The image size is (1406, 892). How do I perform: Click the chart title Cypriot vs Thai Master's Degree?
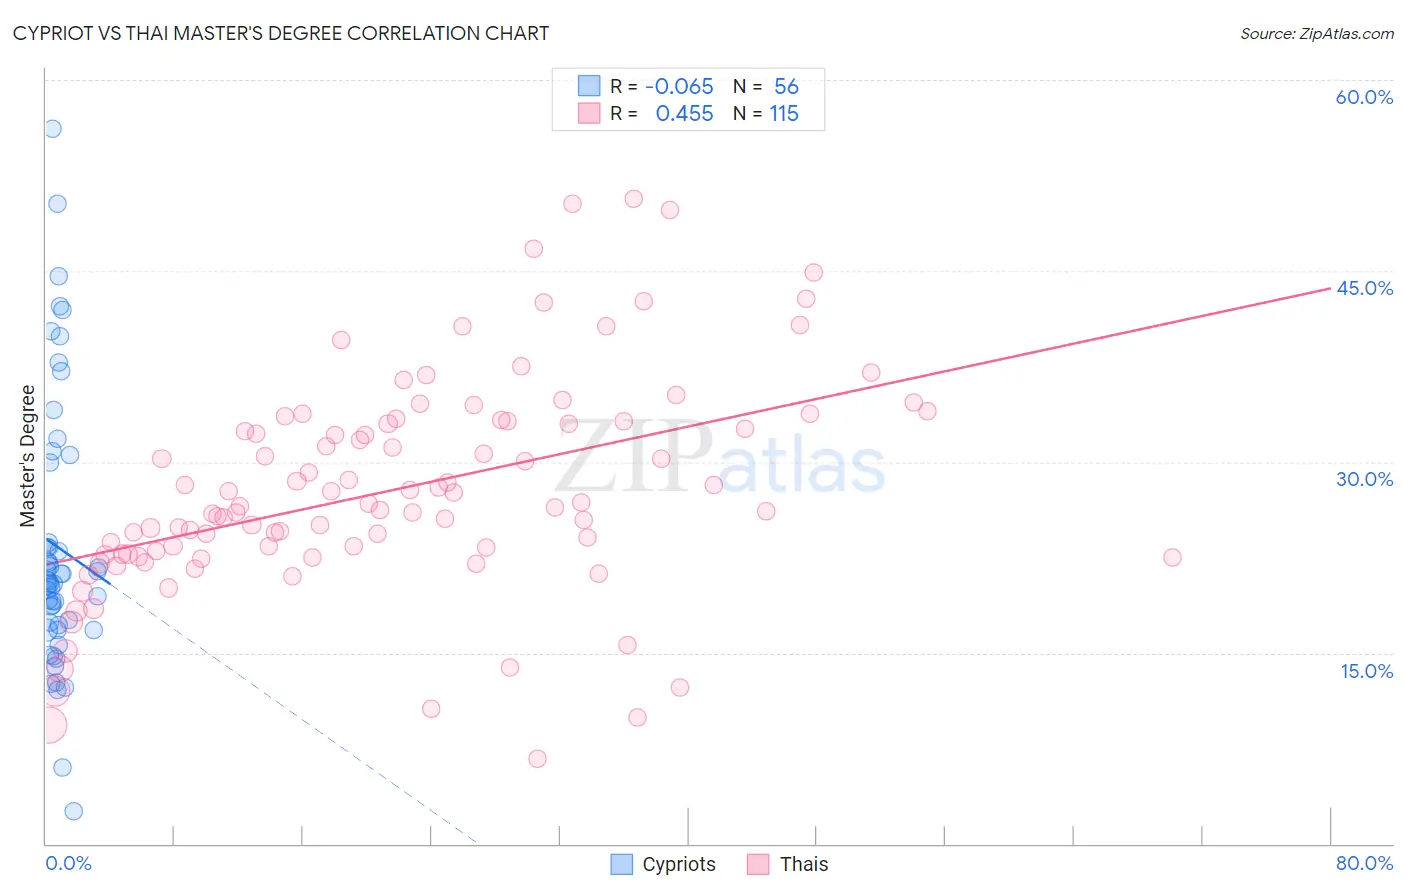281,33
